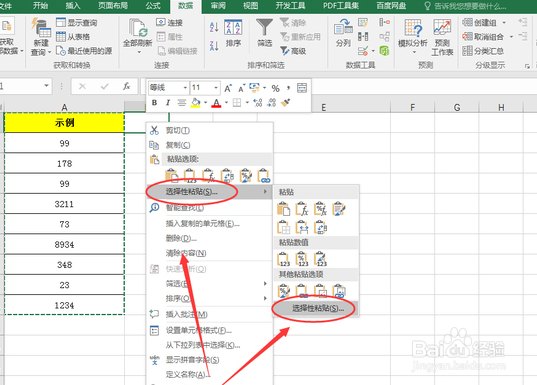Click 从表格 from table icon
Viewport: 537px width, 385px height.
pos(73,37)
